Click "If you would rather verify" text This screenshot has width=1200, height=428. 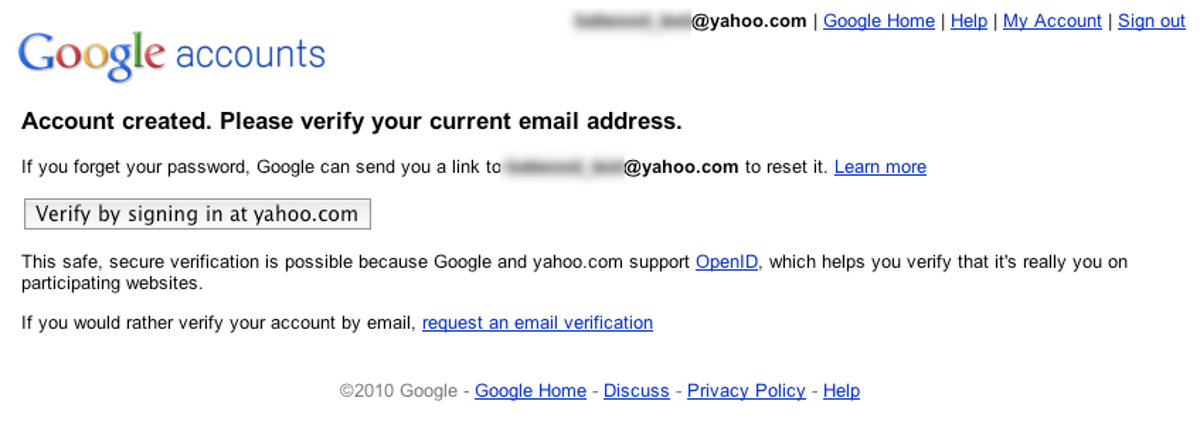point(218,323)
